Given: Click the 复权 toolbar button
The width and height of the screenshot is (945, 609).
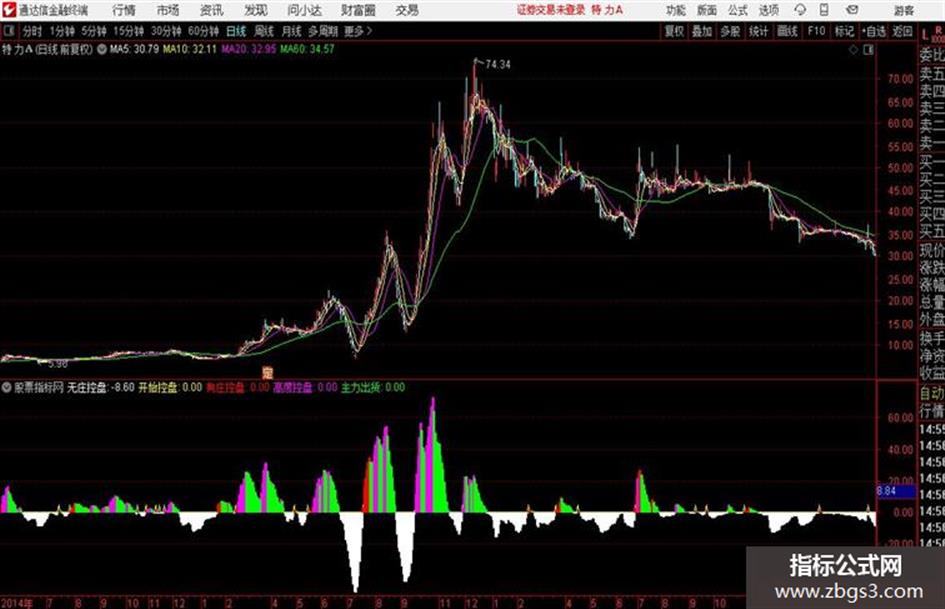Looking at the screenshot, I should tap(674, 31).
